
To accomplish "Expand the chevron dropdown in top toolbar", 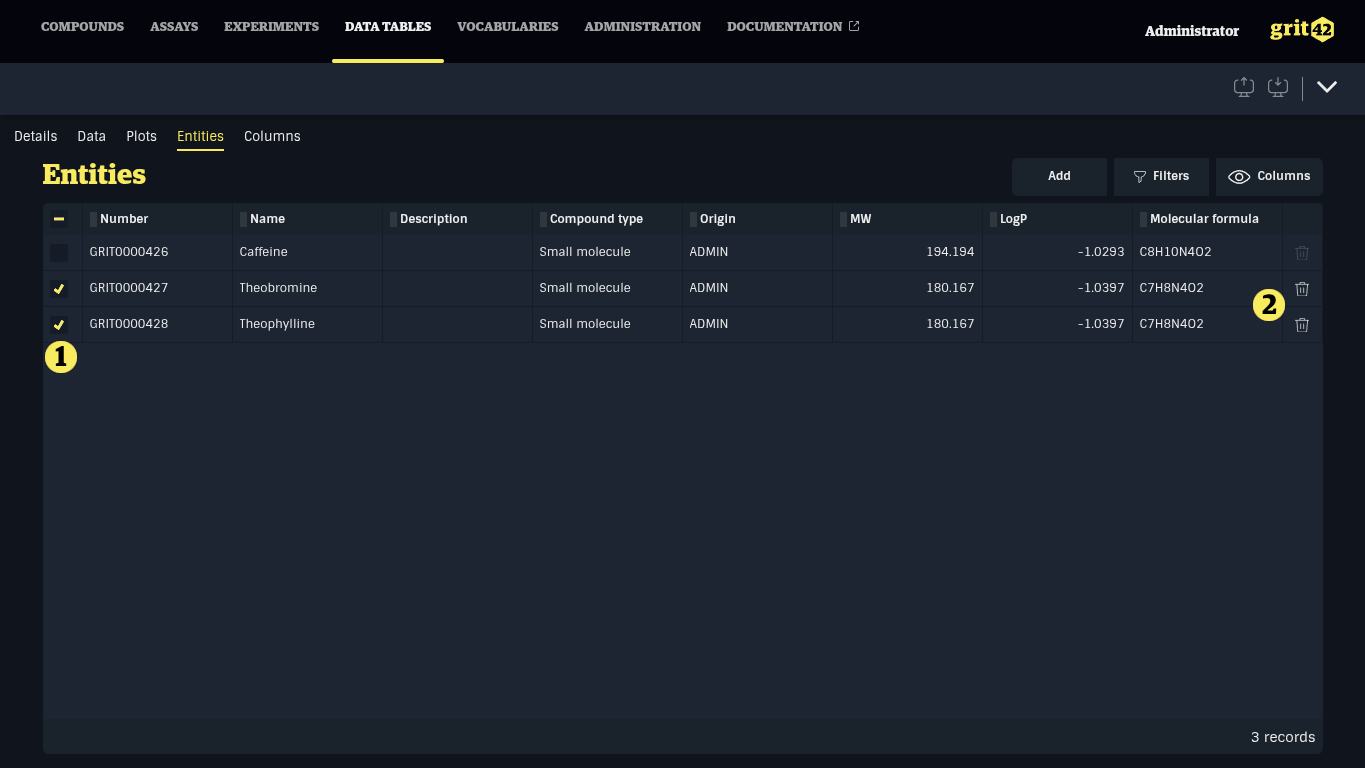I will point(1326,87).
